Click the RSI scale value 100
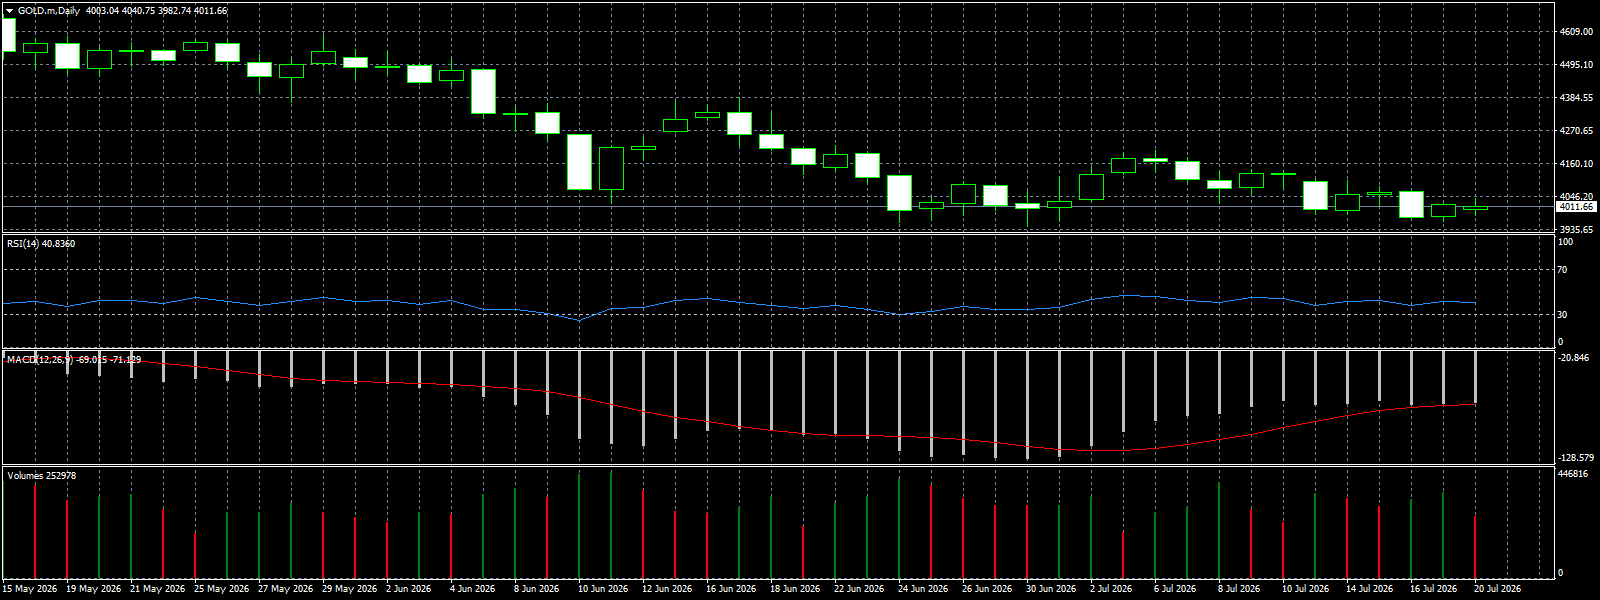Screen dimensions: 1600x600 1565,242
